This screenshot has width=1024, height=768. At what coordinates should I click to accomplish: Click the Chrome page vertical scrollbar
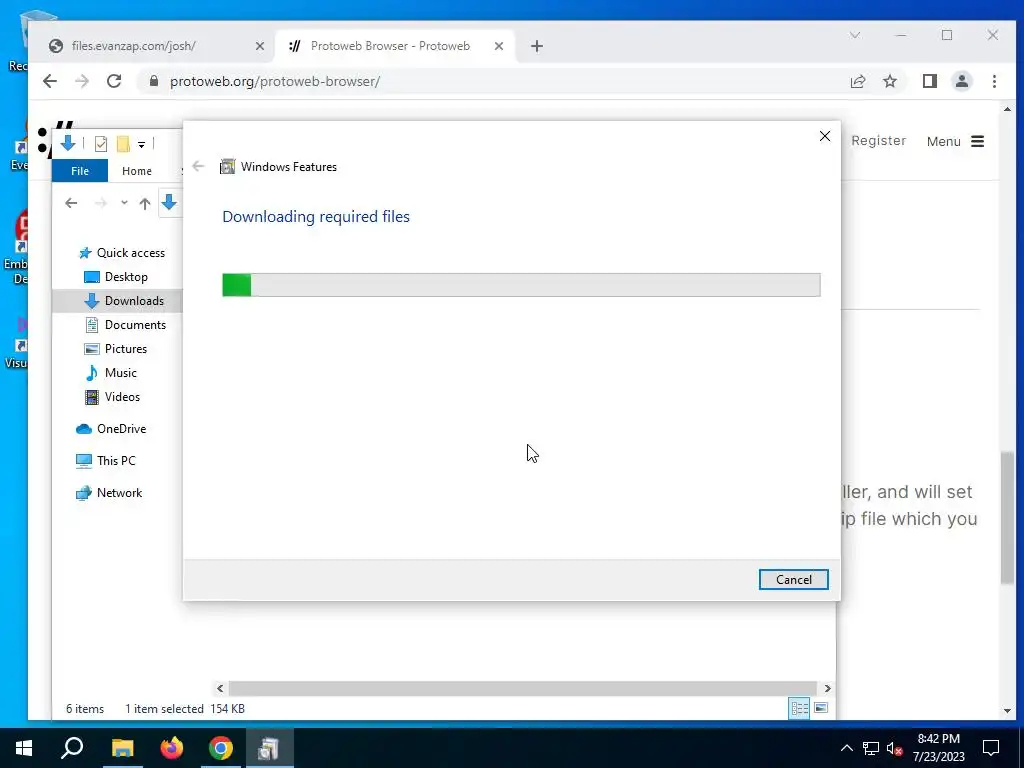point(1008,516)
